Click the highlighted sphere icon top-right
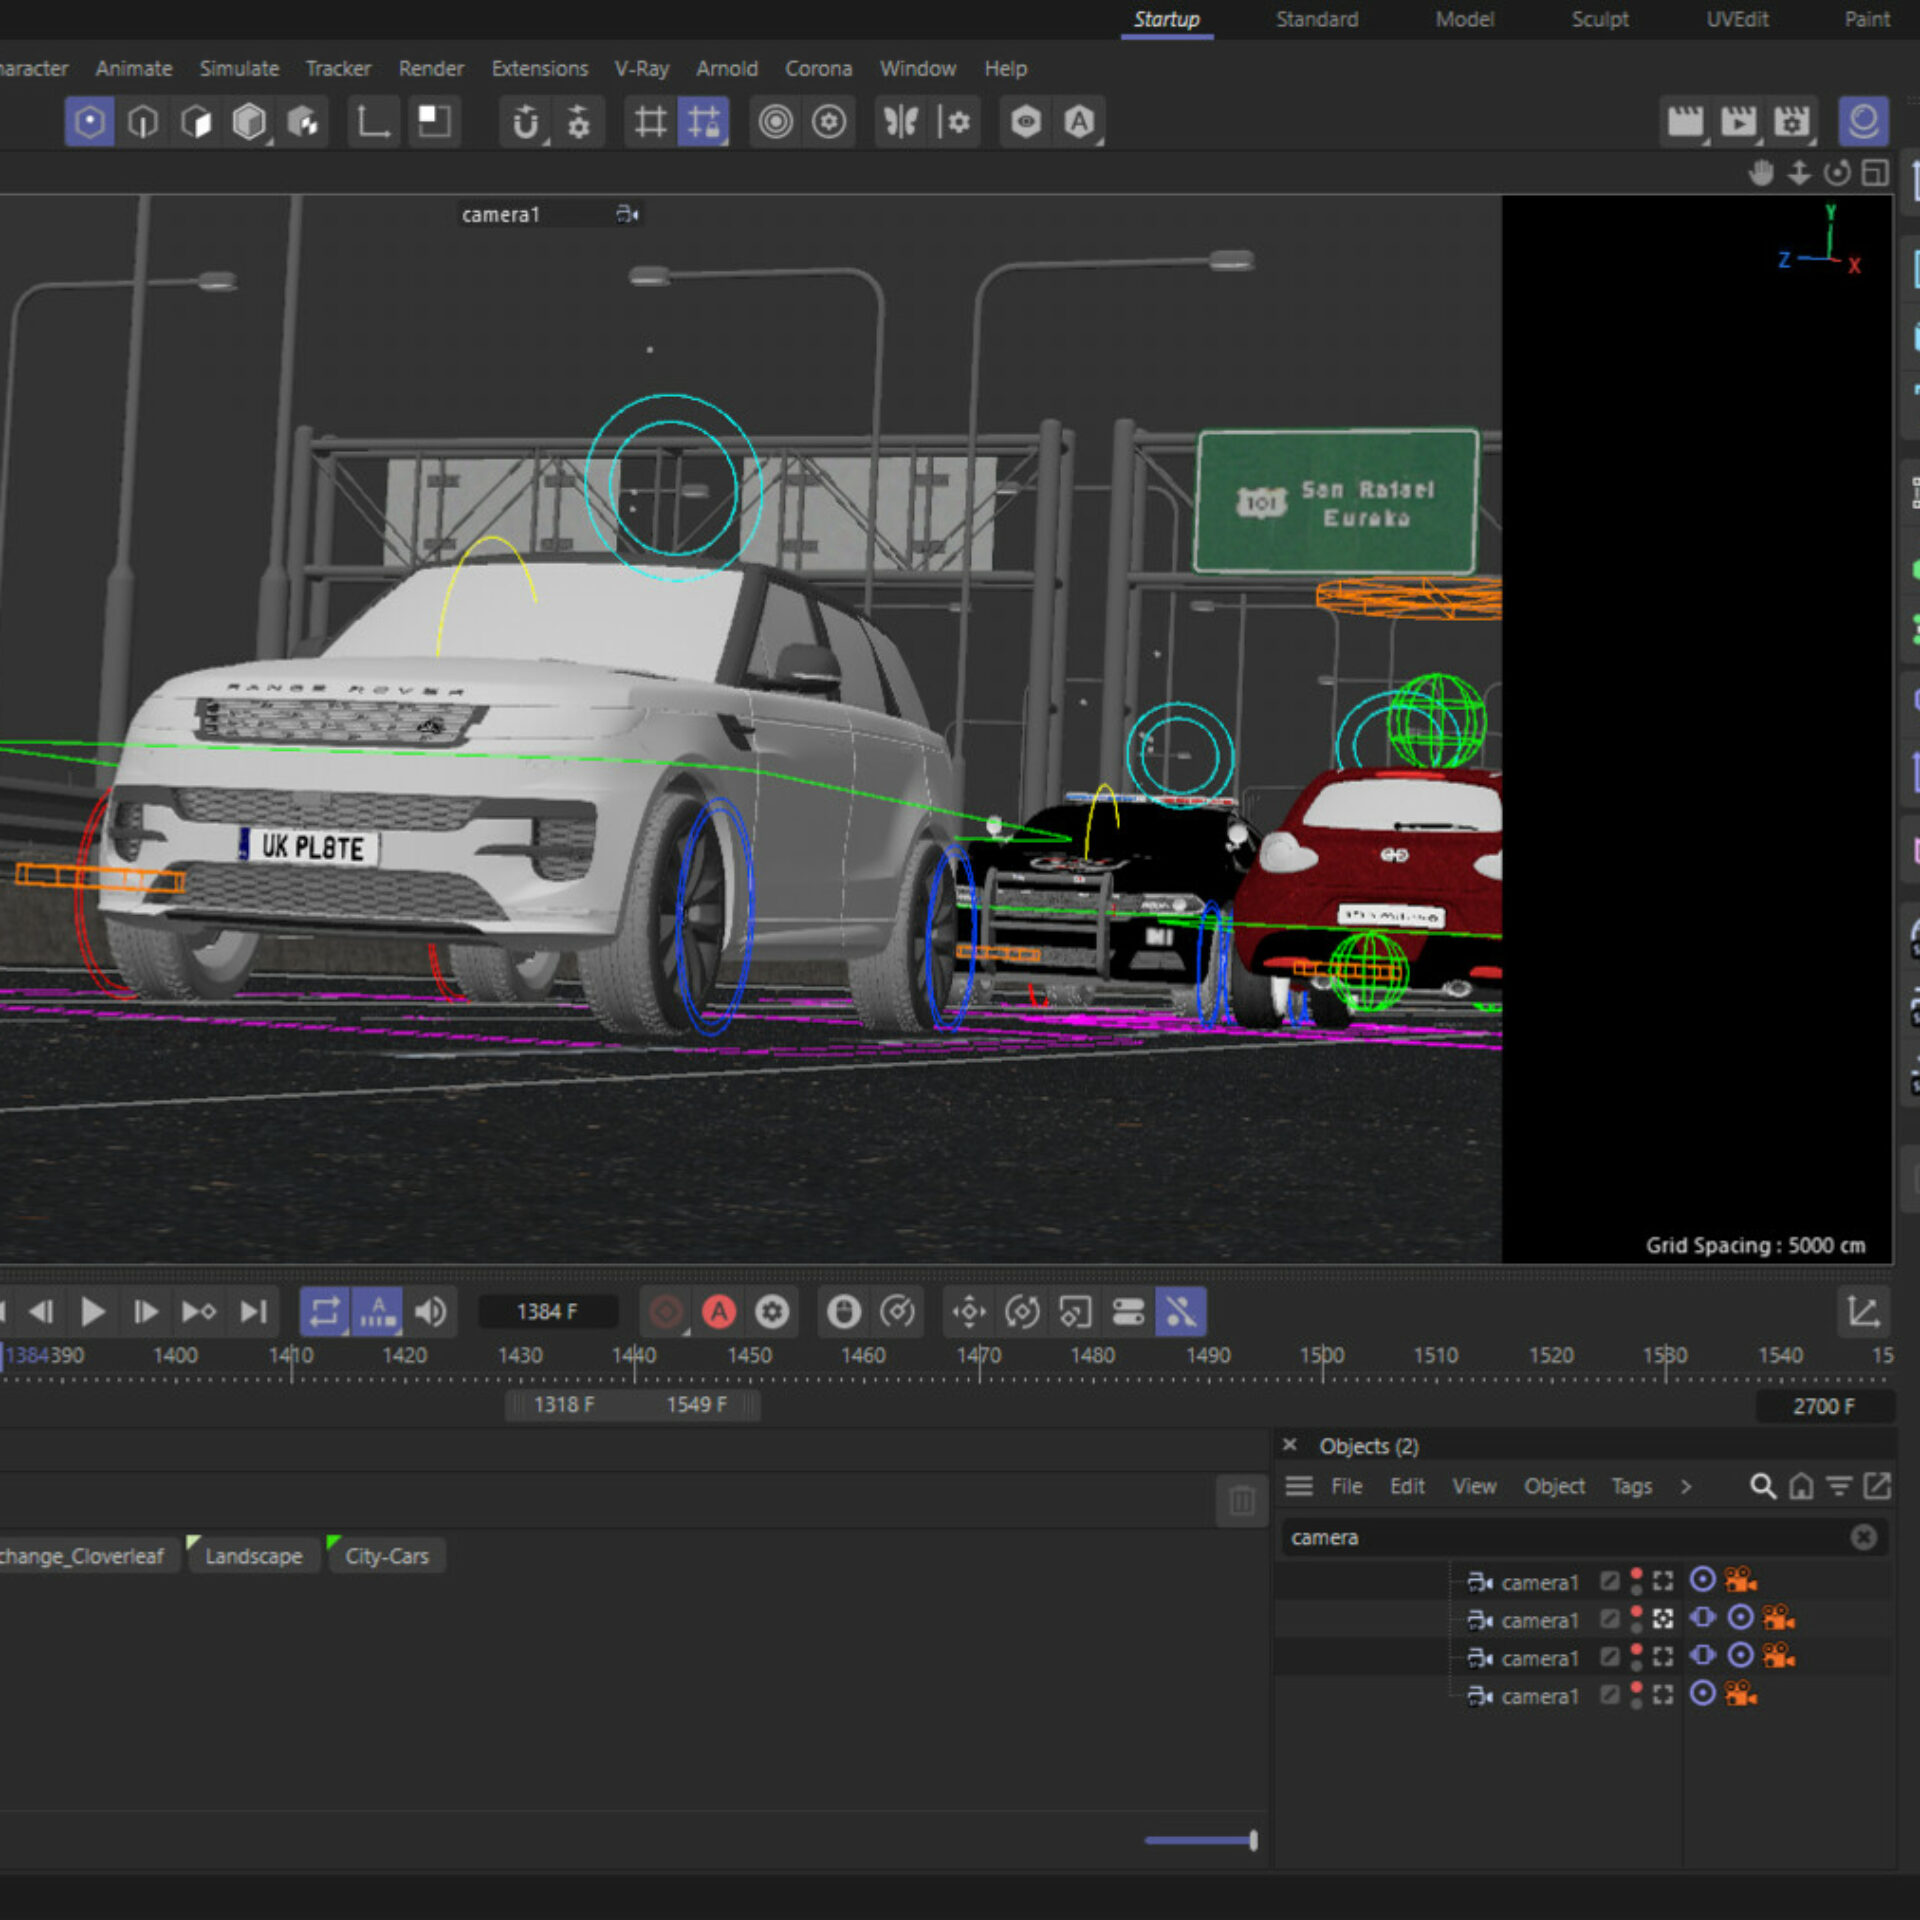1920x1920 pixels. [x=1863, y=122]
